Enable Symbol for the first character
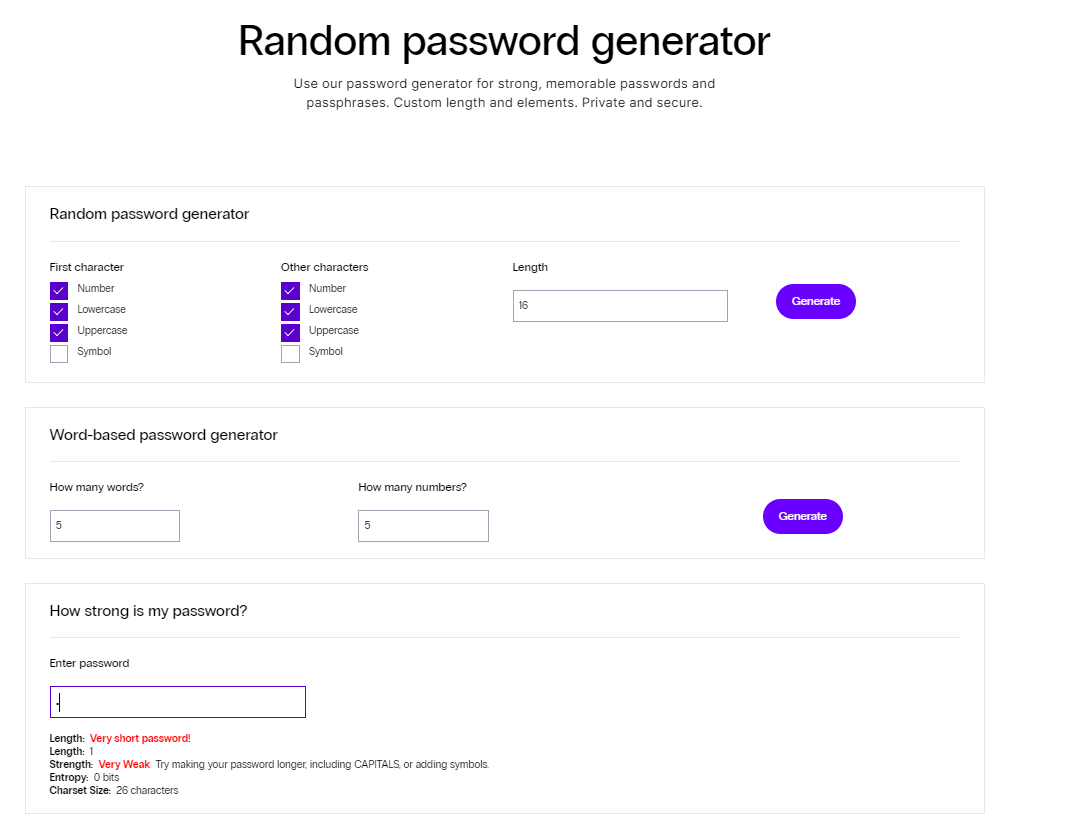The image size is (1069, 819). (59, 354)
